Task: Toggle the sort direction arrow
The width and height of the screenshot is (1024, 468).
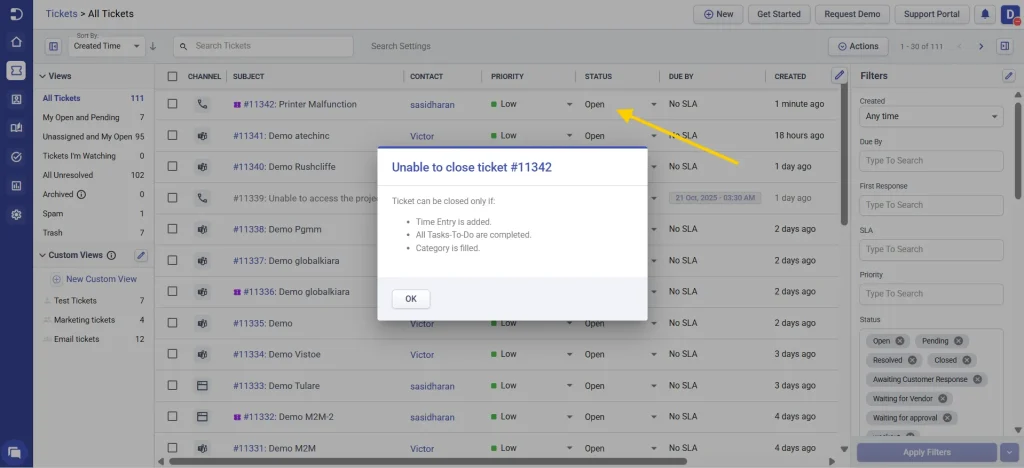Action: 153,46
